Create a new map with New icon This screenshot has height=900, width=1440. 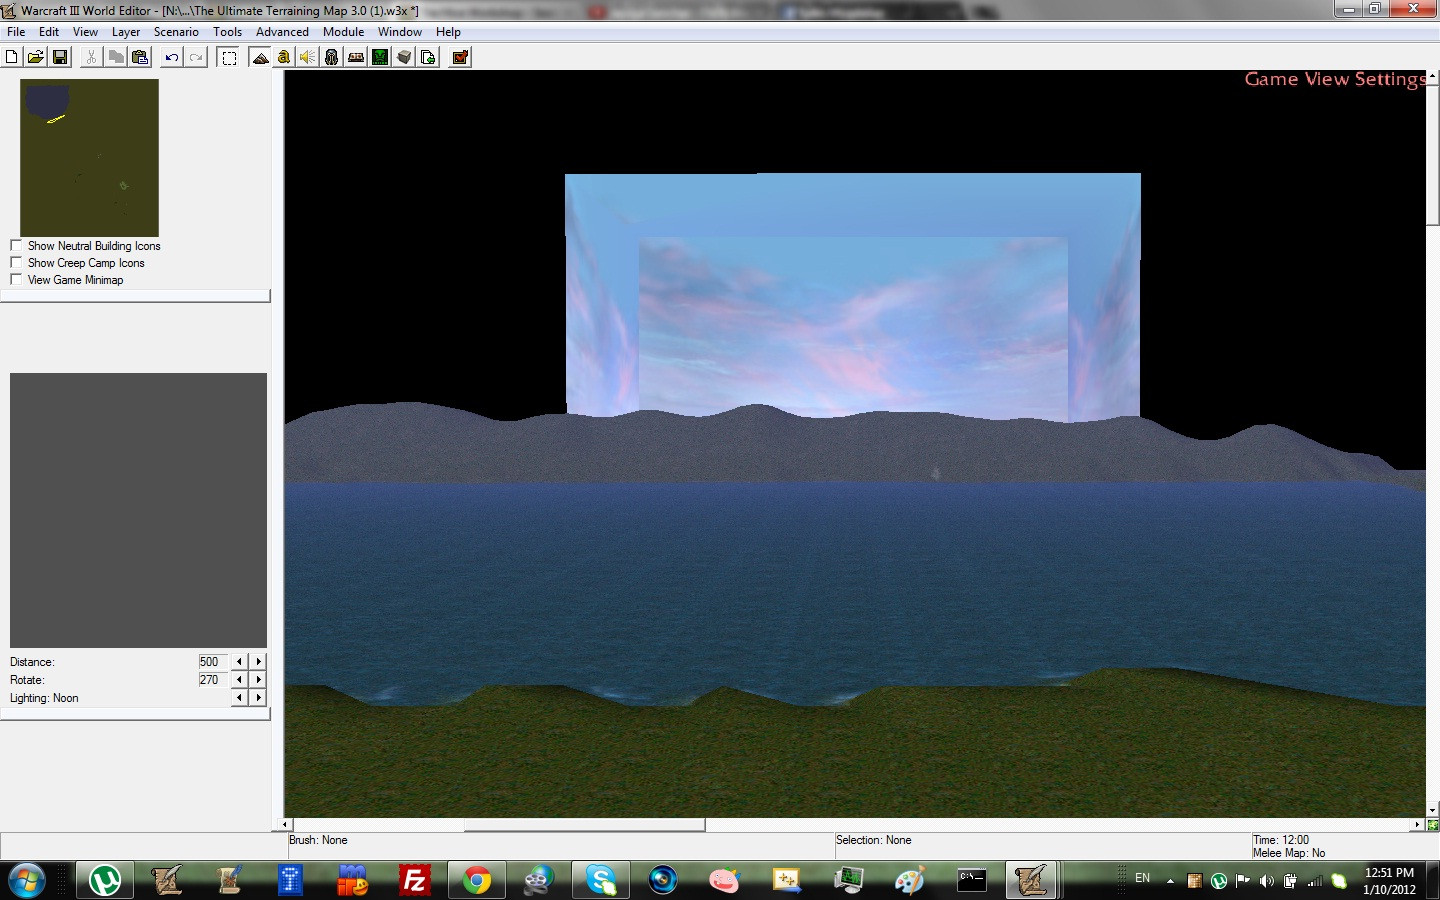pos(12,57)
